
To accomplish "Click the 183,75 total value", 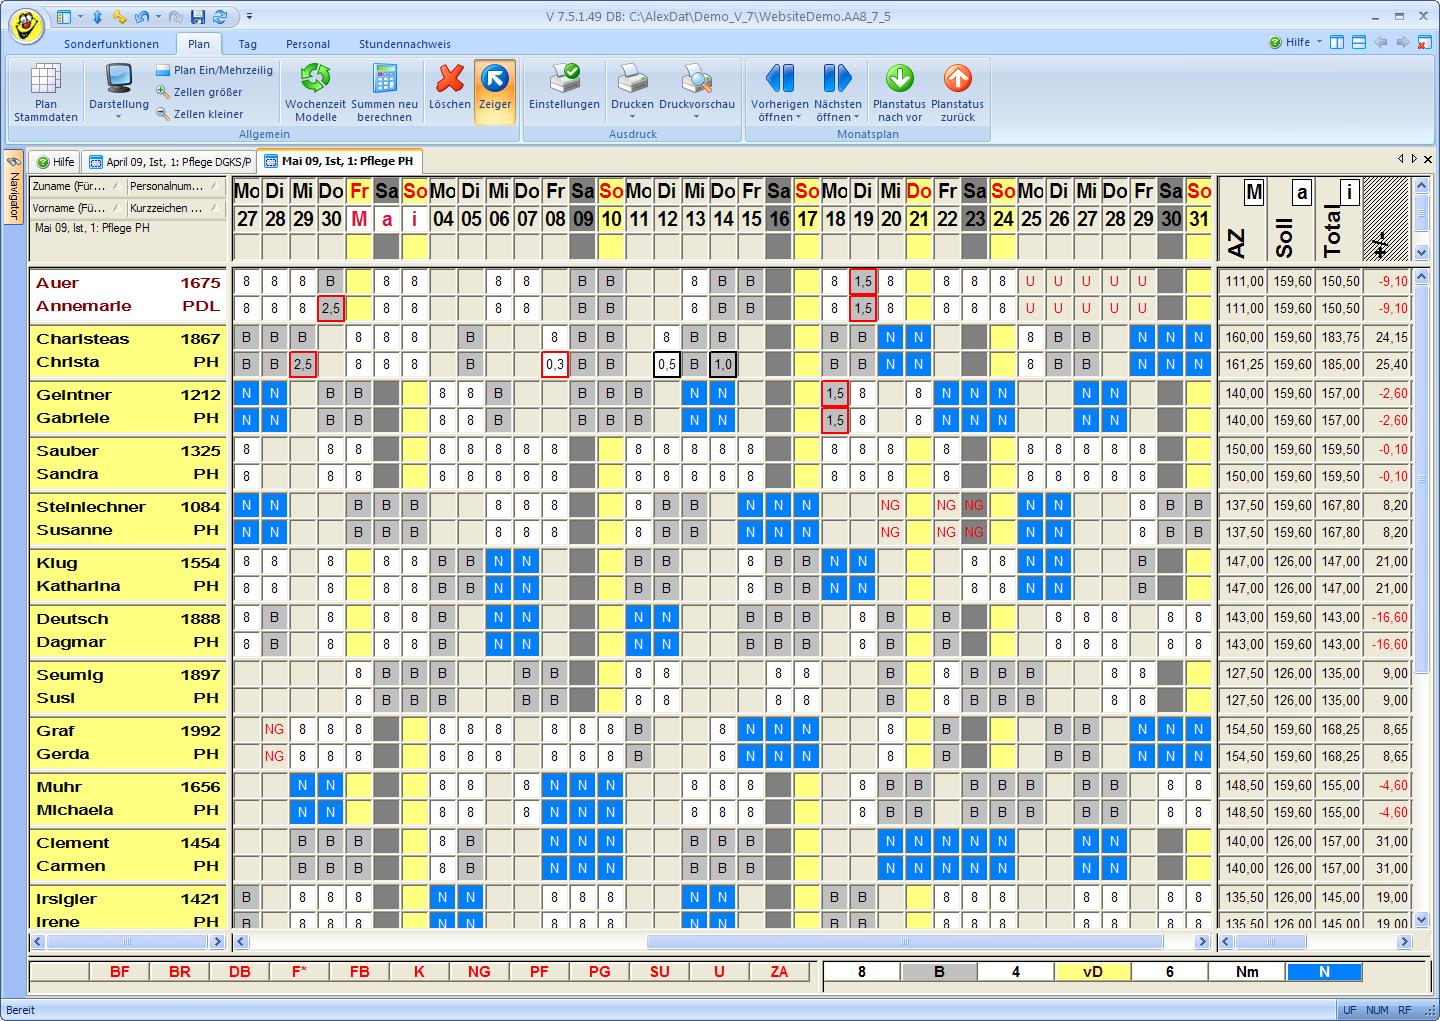I will (1338, 337).
